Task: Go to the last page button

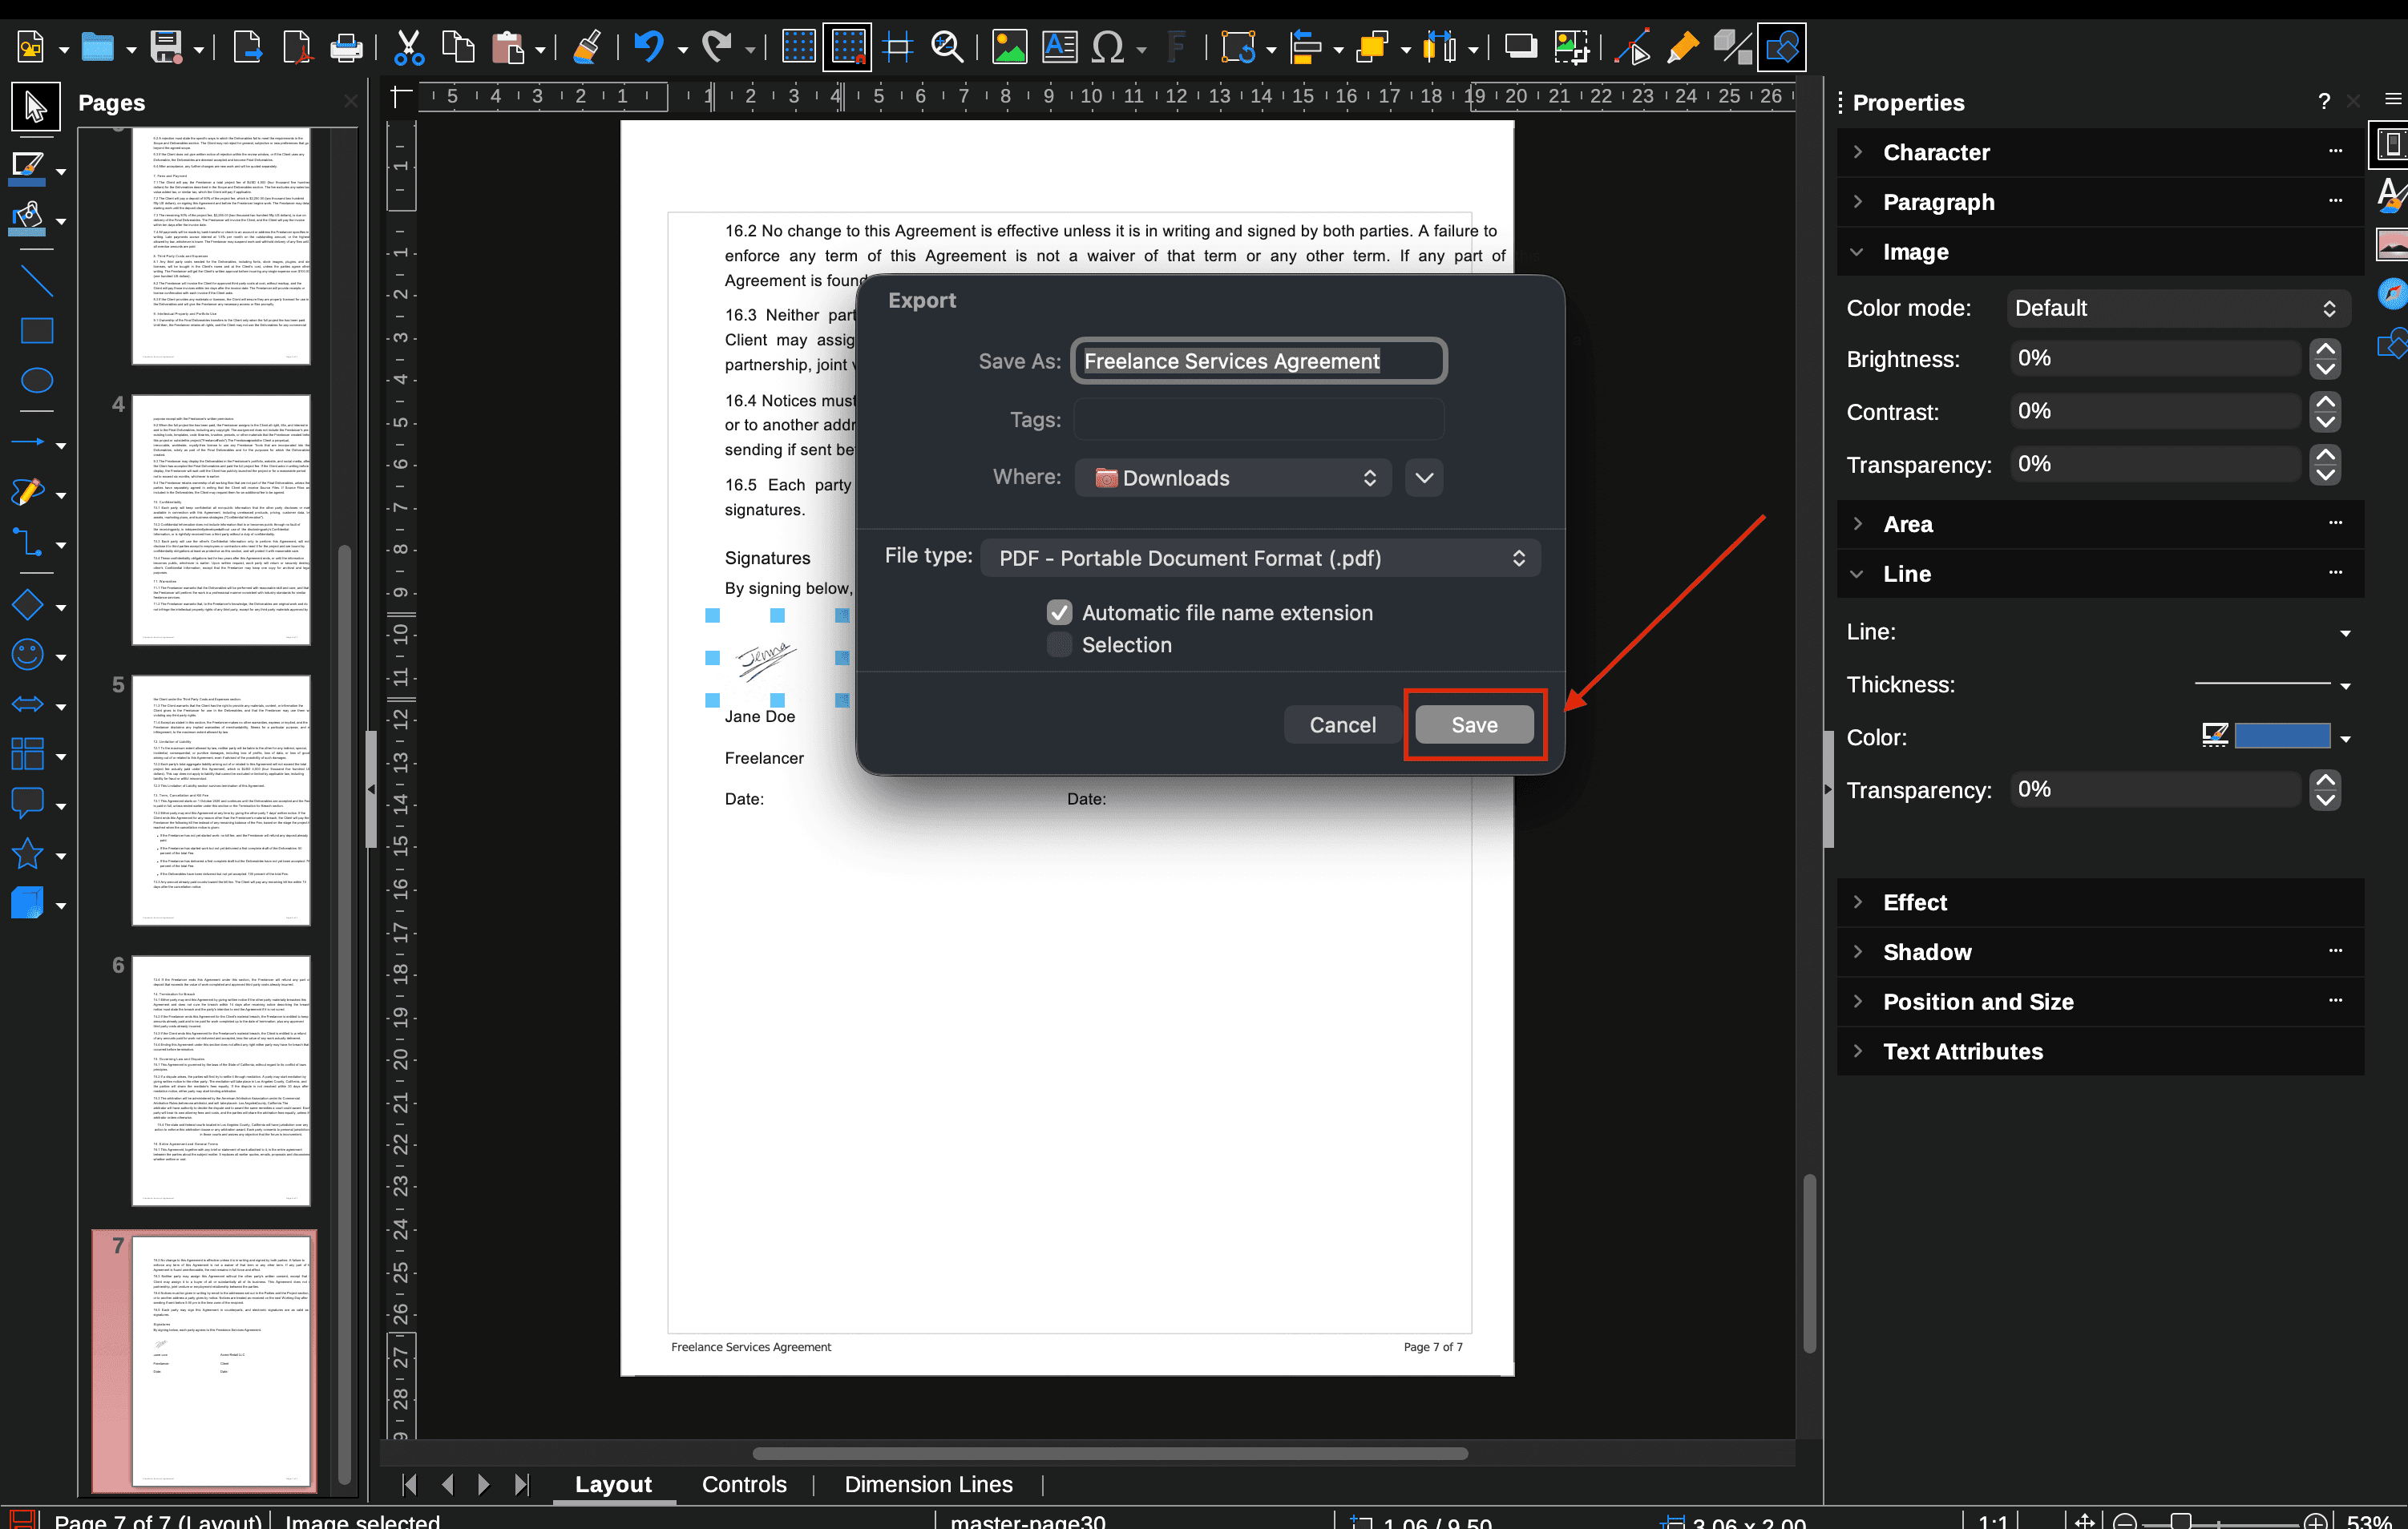Action: click(521, 1484)
